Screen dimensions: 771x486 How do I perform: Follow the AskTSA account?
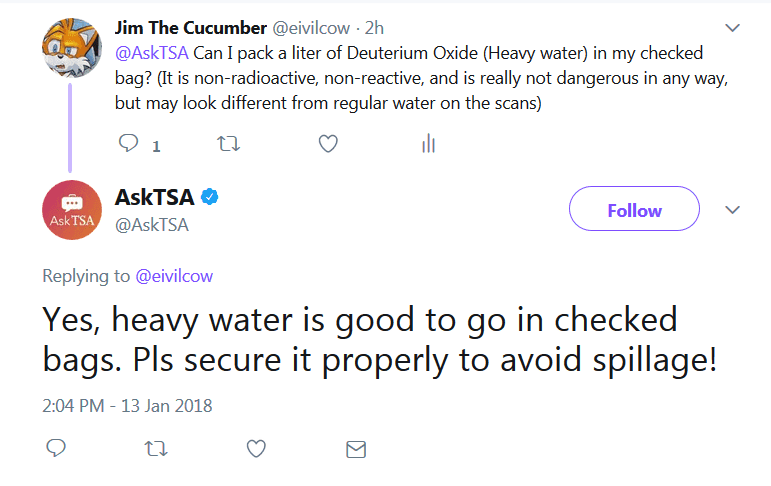pos(634,211)
